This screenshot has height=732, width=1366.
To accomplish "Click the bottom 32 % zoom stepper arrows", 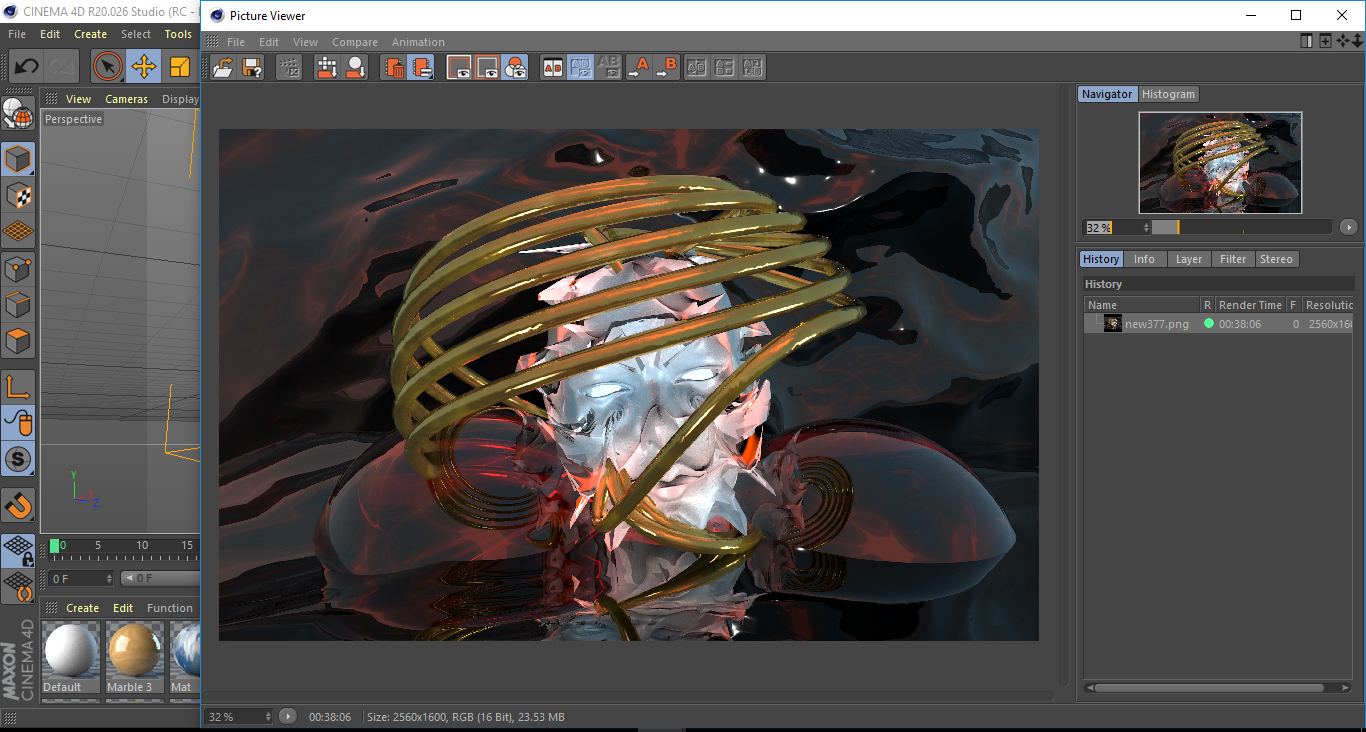I will point(268,717).
